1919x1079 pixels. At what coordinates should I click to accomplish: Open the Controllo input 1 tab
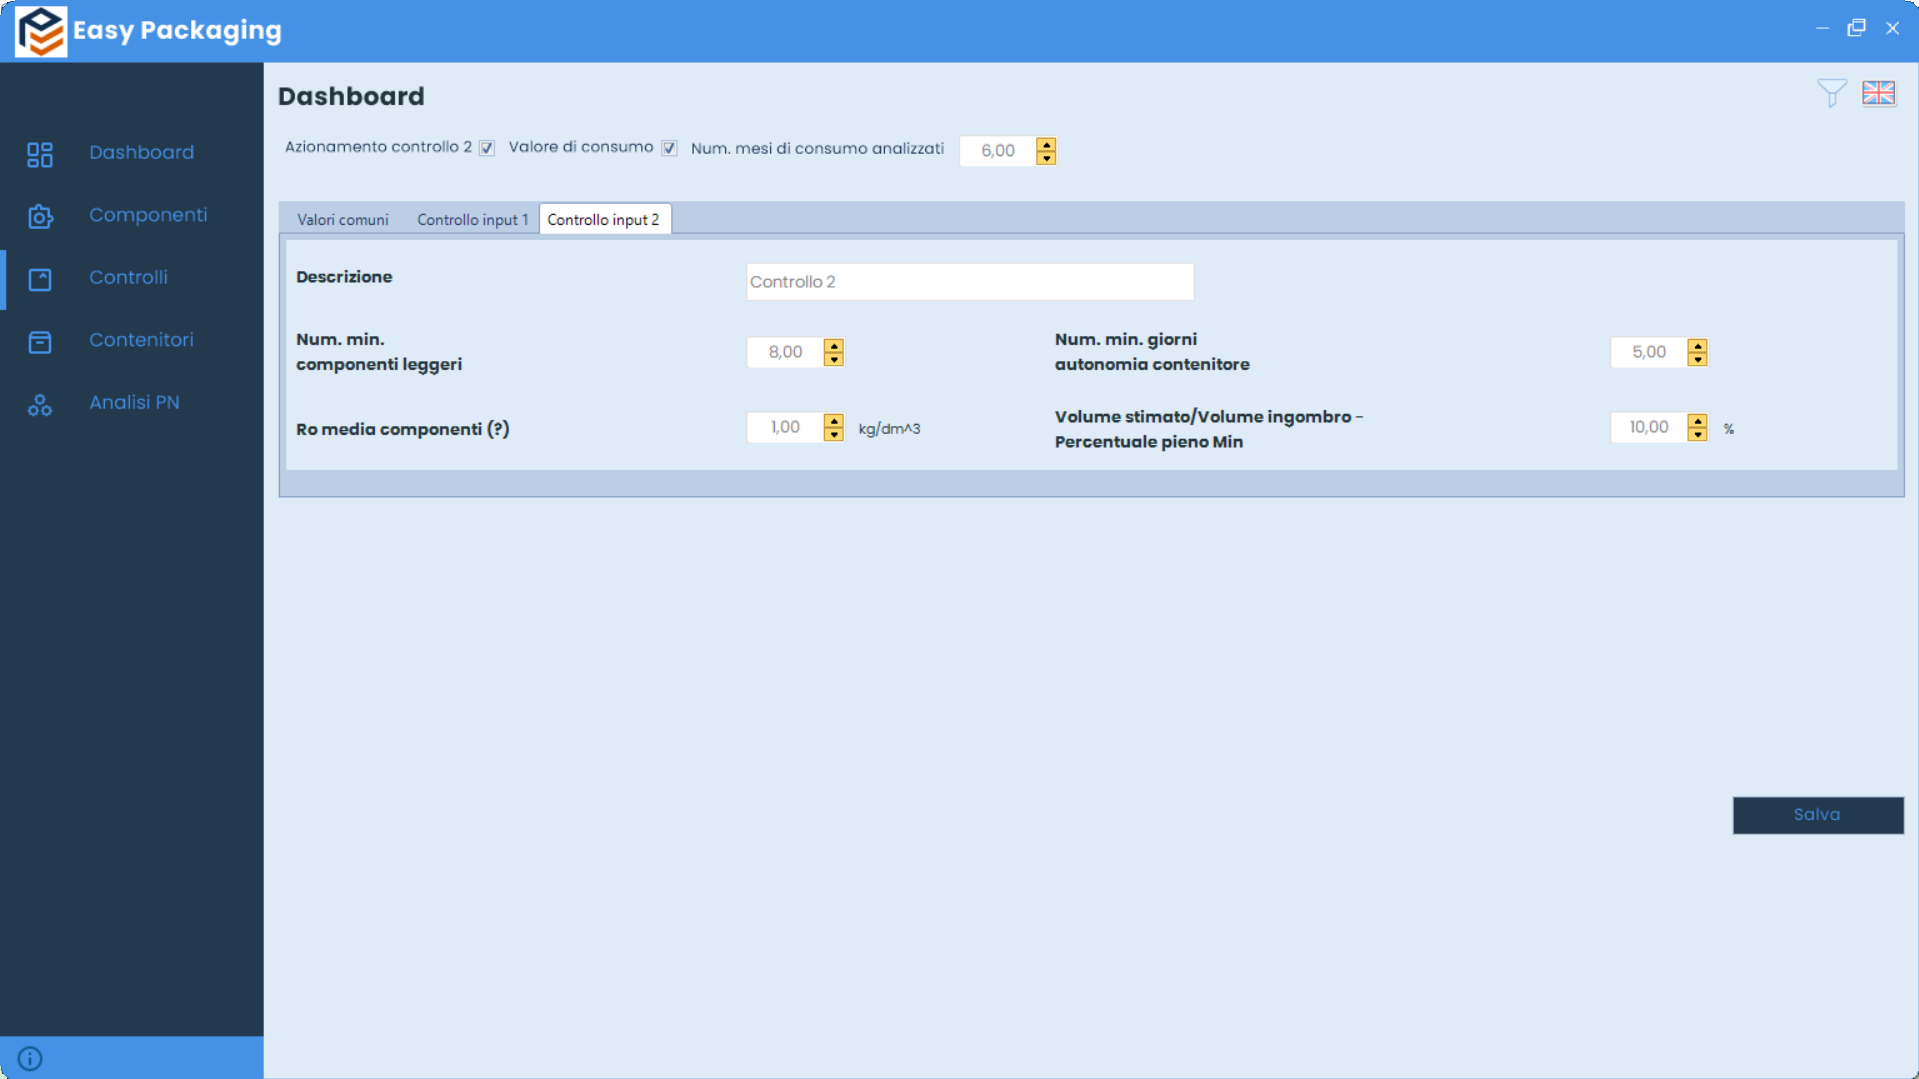472,220
